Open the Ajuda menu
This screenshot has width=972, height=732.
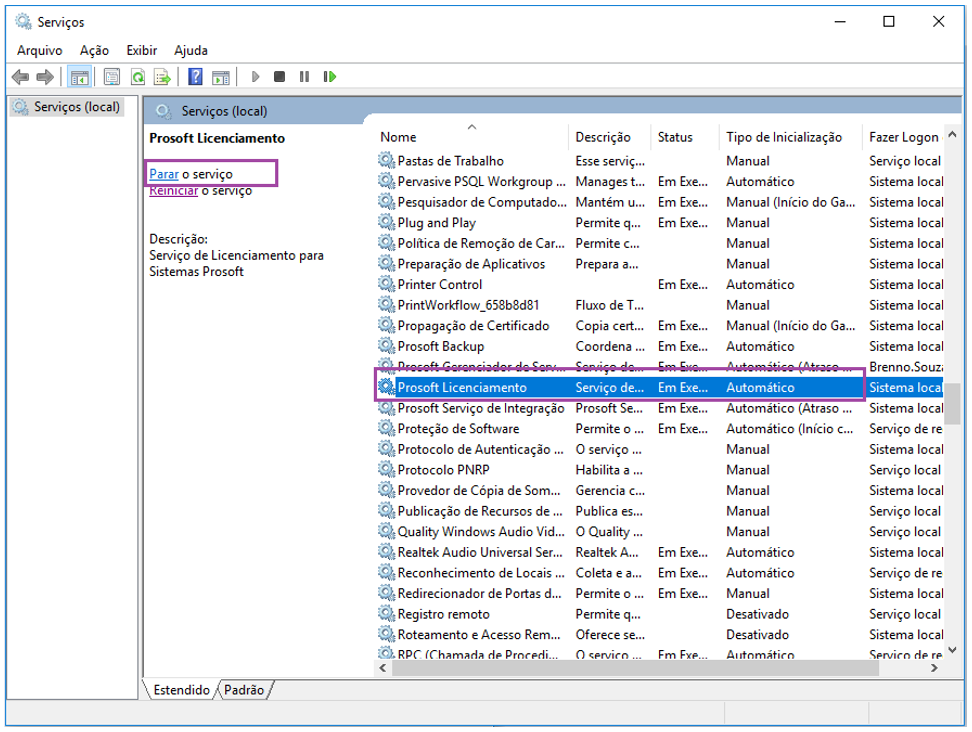tap(191, 50)
